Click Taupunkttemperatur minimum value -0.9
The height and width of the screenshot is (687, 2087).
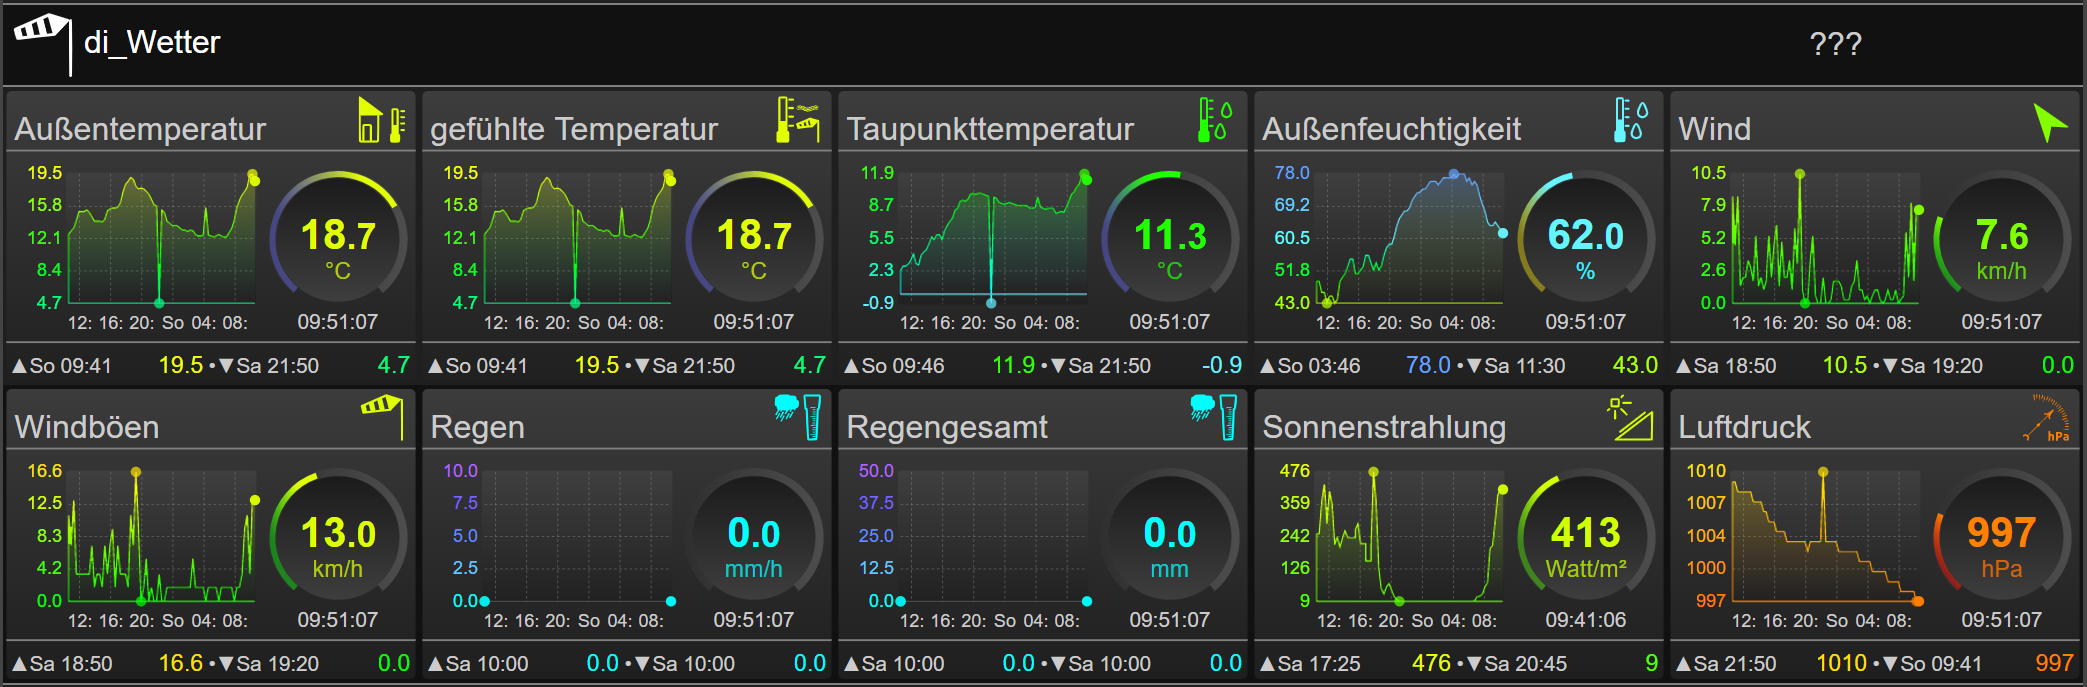point(1222,365)
